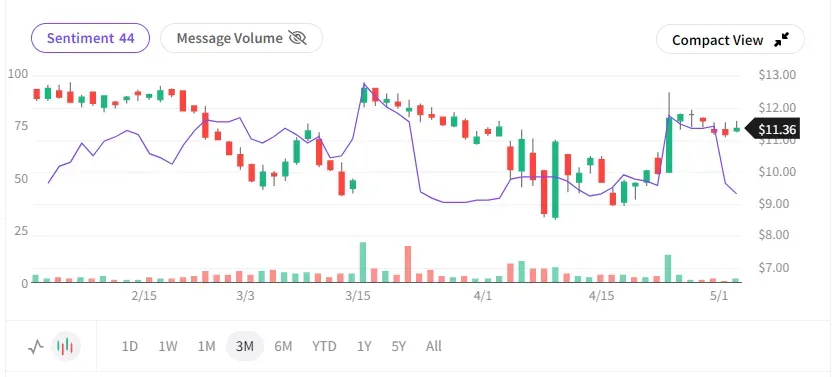This screenshot has height=377, width=836.
Task: Switch to line chart icon
Action: (36, 347)
